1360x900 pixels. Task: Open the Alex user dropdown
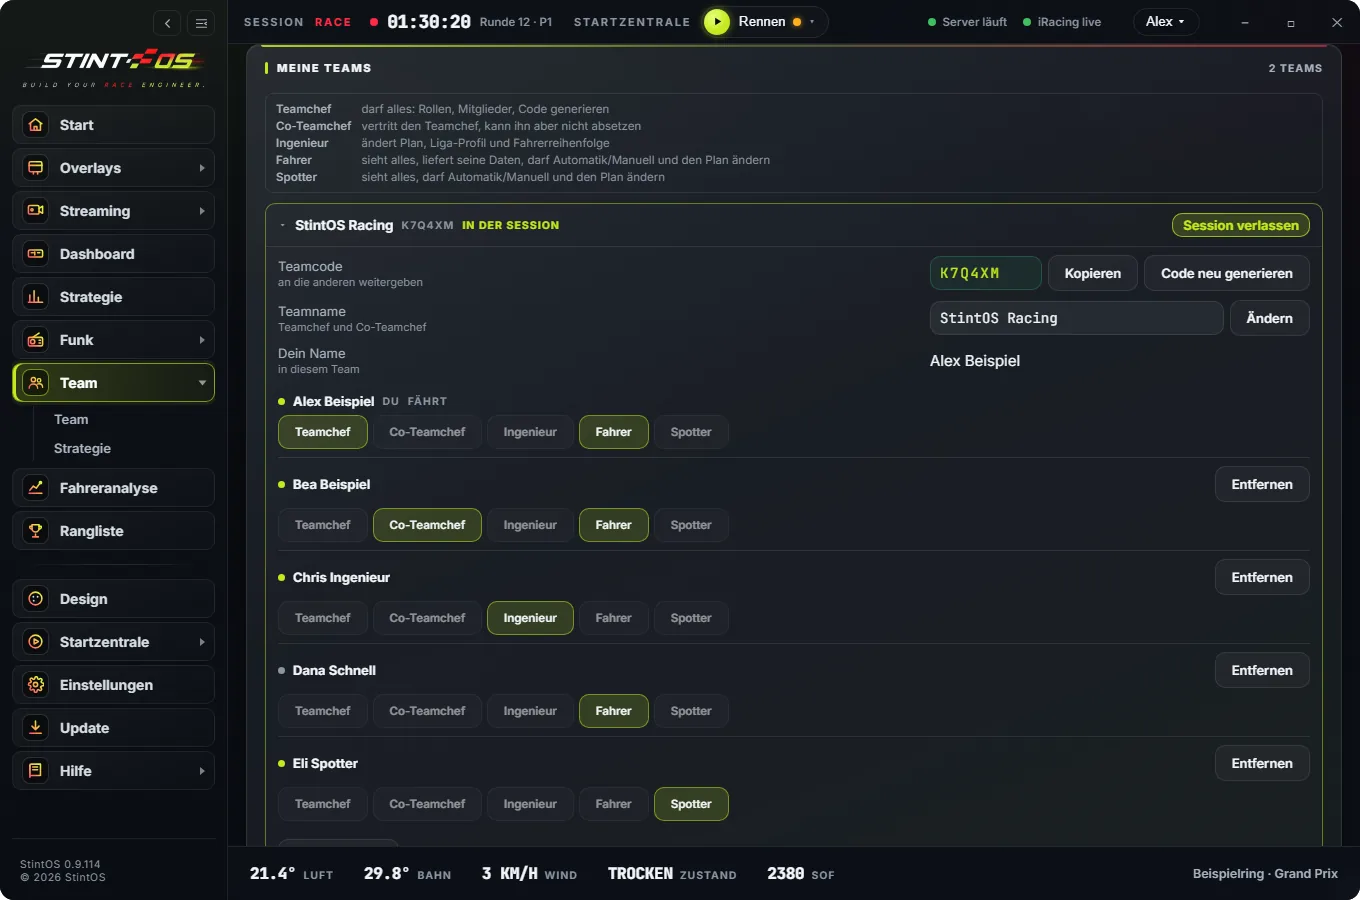(x=1165, y=22)
